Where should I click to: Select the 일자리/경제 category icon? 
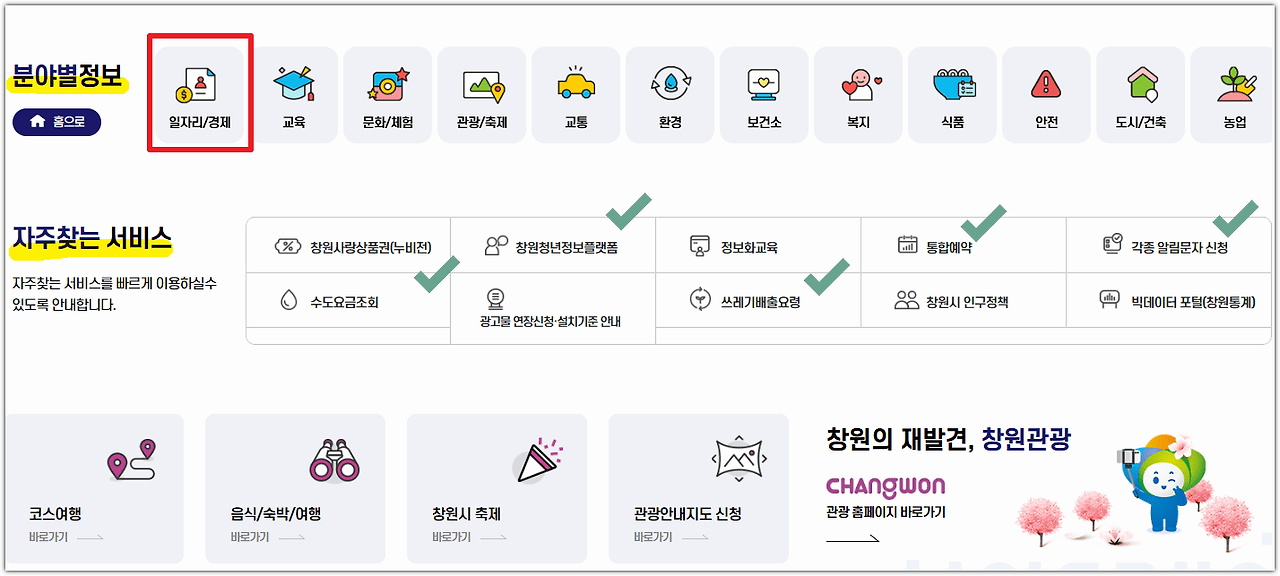coord(199,95)
